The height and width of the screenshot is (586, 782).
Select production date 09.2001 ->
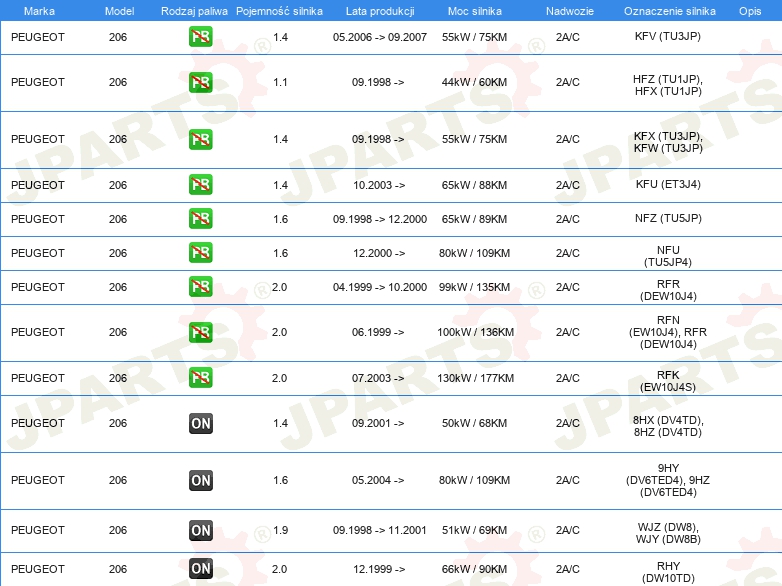(x=378, y=423)
